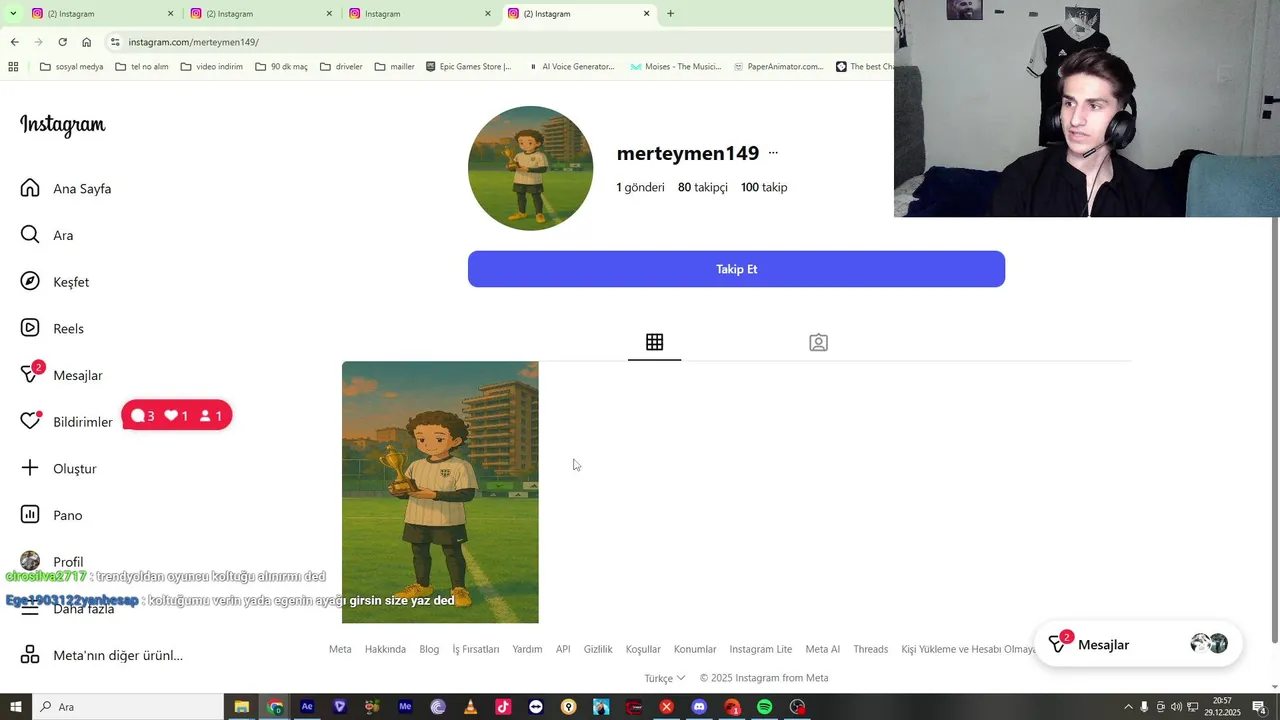Viewport: 1280px width, 720px height.
Task: Reload the page with the refresh icon
Action: click(62, 42)
